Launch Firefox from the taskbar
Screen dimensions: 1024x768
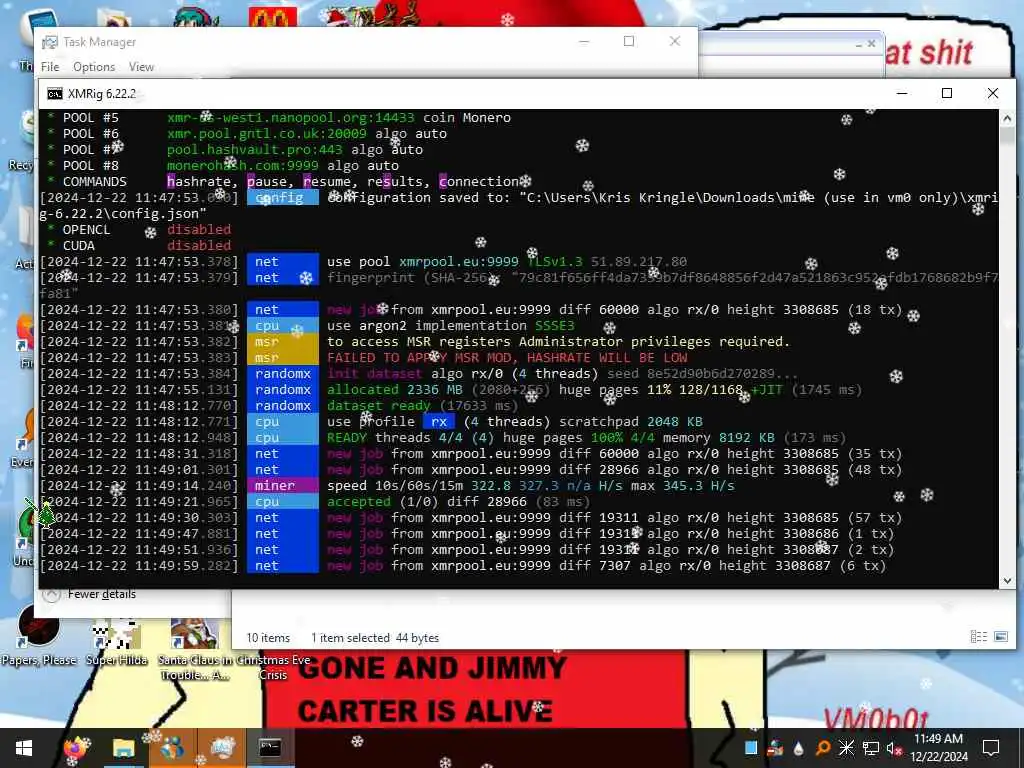(76, 748)
